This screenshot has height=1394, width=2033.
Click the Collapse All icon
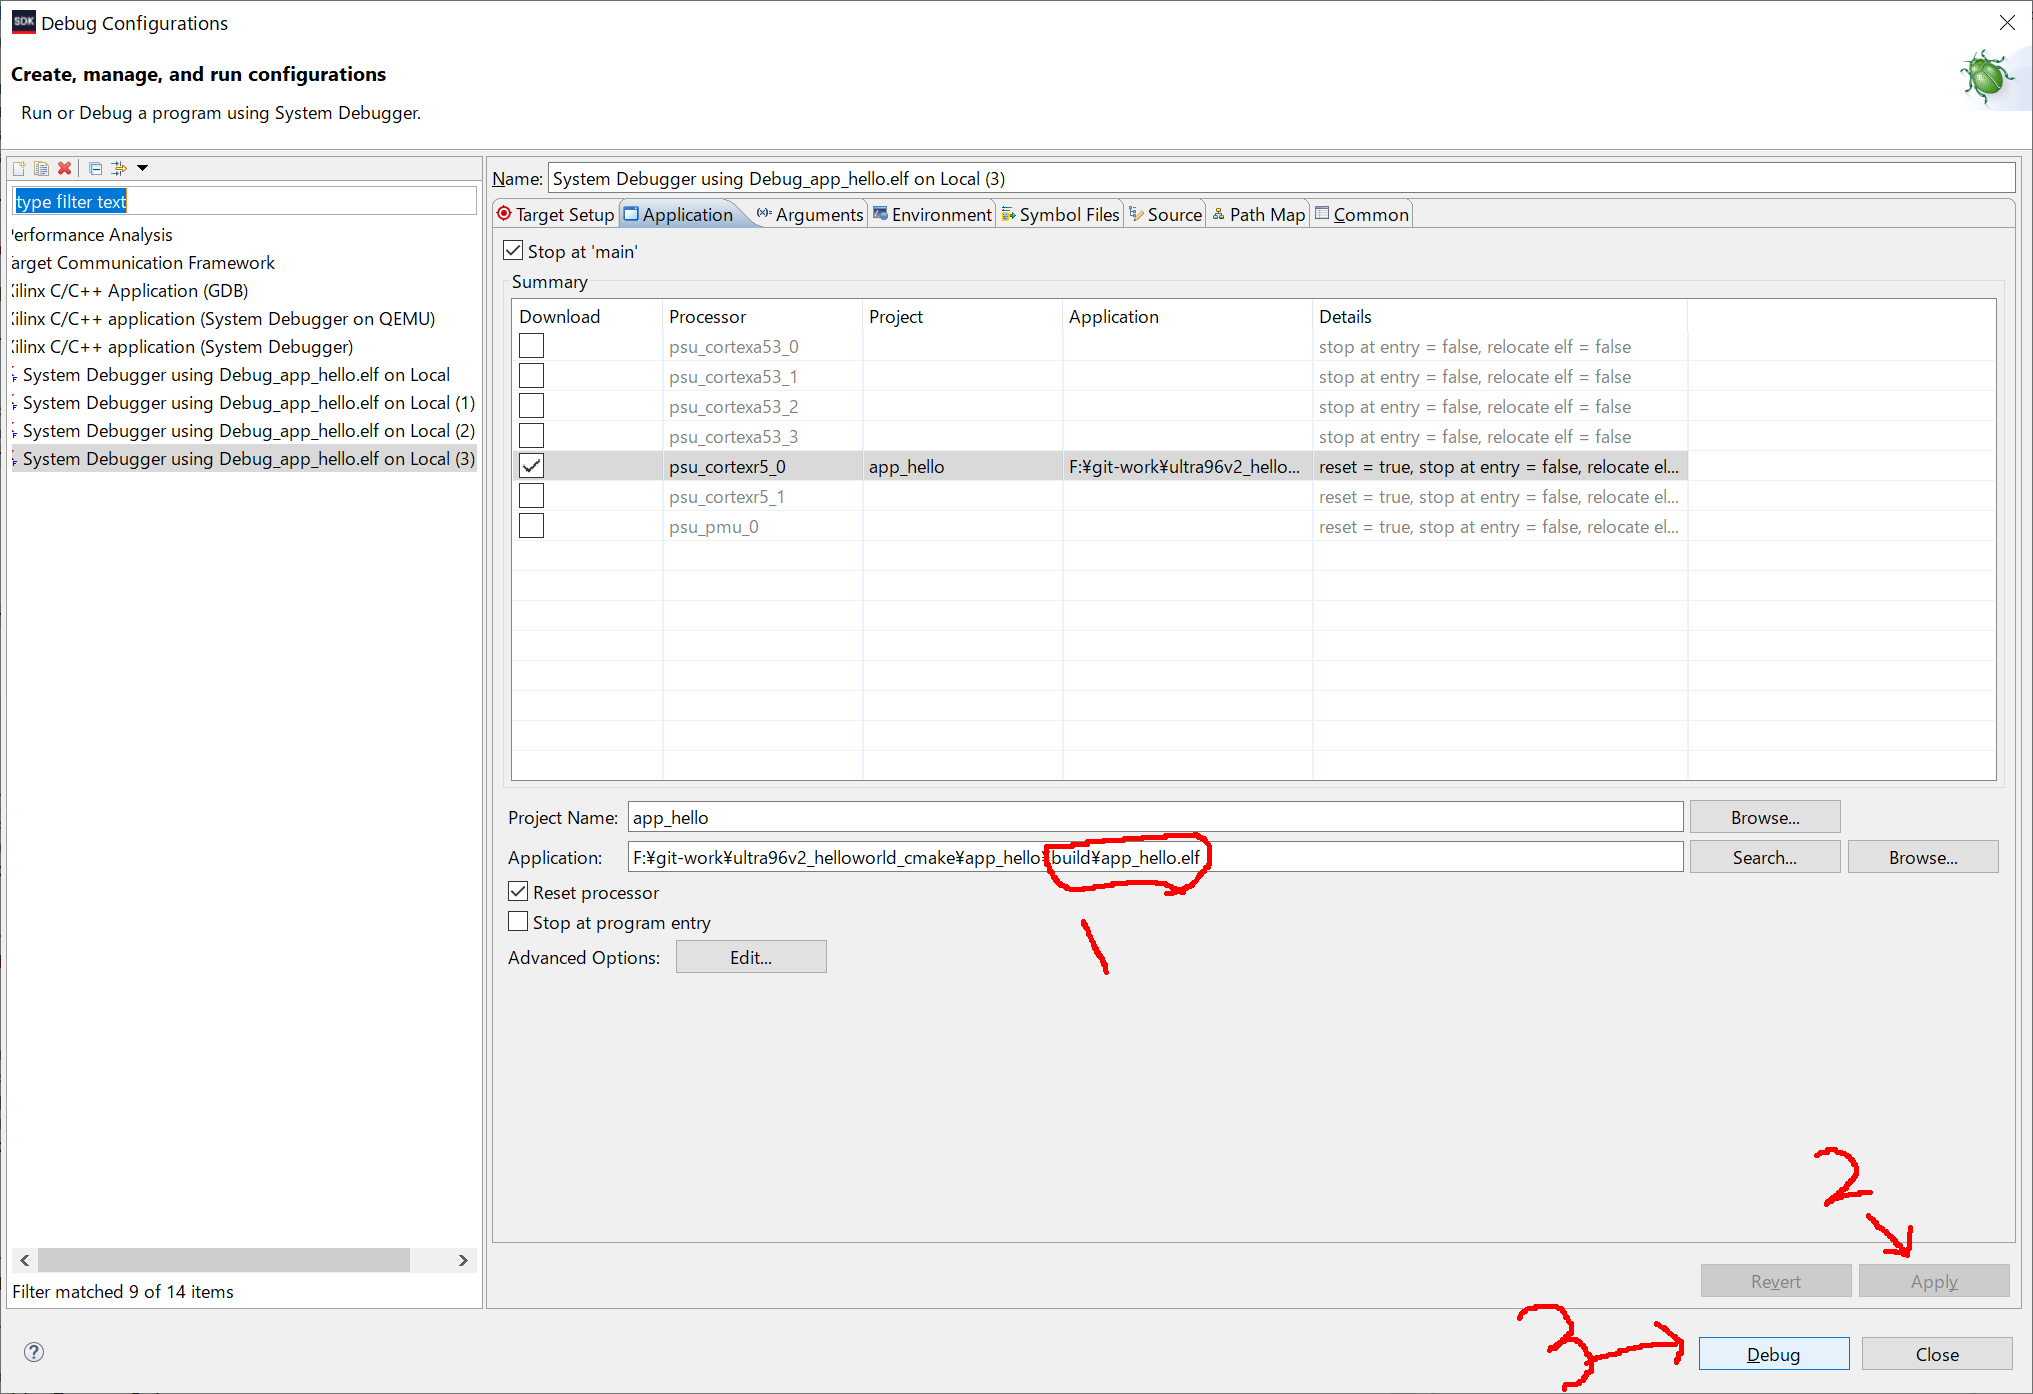pyautogui.click(x=95, y=168)
